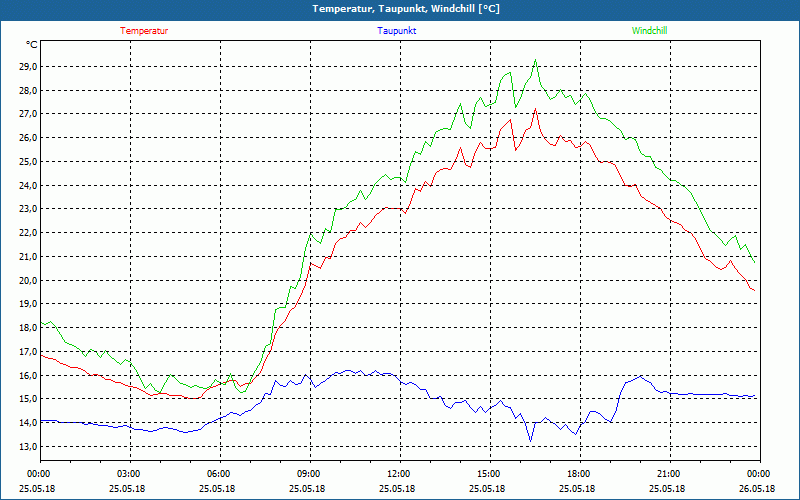
Task: Click the '15:00' time axis label
Action: 490,474
